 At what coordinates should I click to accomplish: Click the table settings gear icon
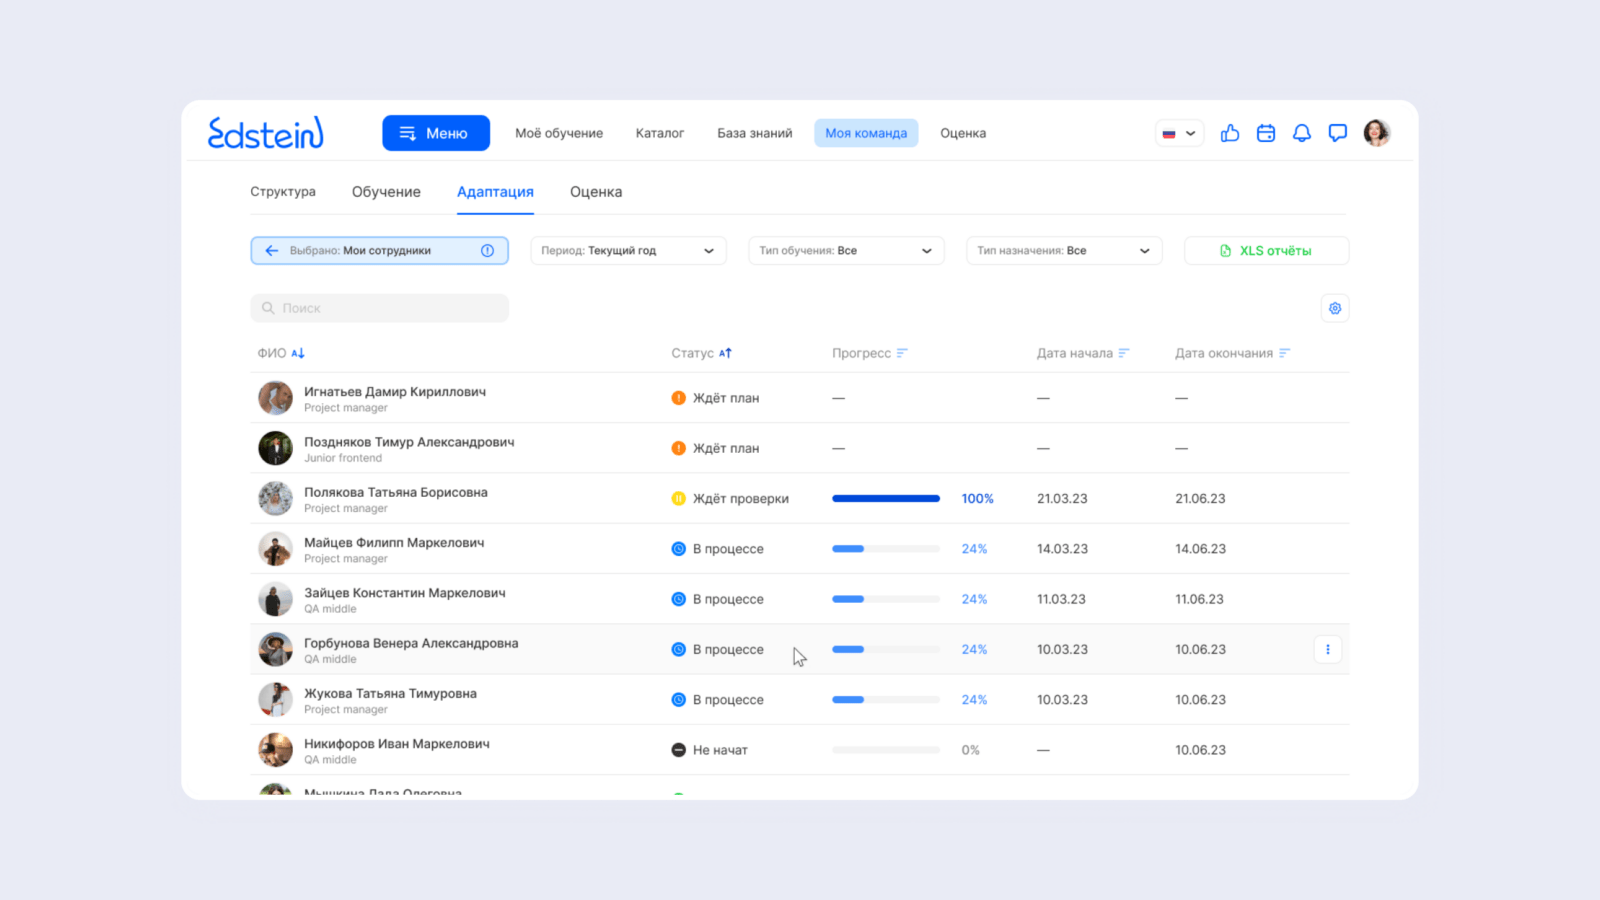[x=1334, y=308]
